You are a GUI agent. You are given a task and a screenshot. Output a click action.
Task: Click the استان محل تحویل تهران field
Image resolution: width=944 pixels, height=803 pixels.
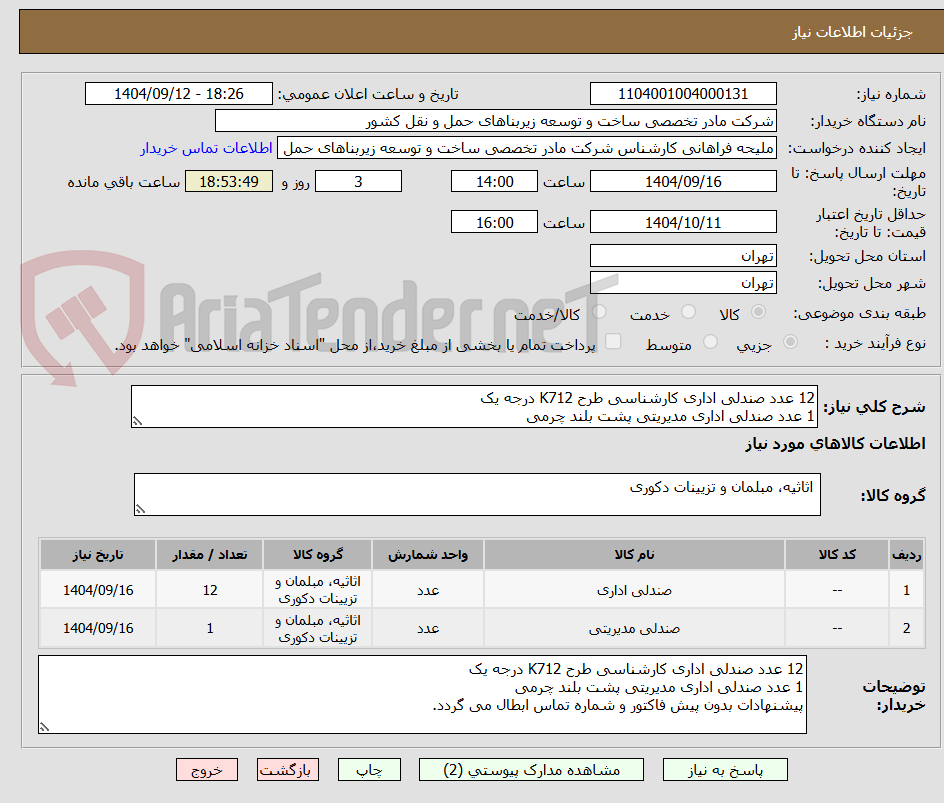[x=683, y=255]
